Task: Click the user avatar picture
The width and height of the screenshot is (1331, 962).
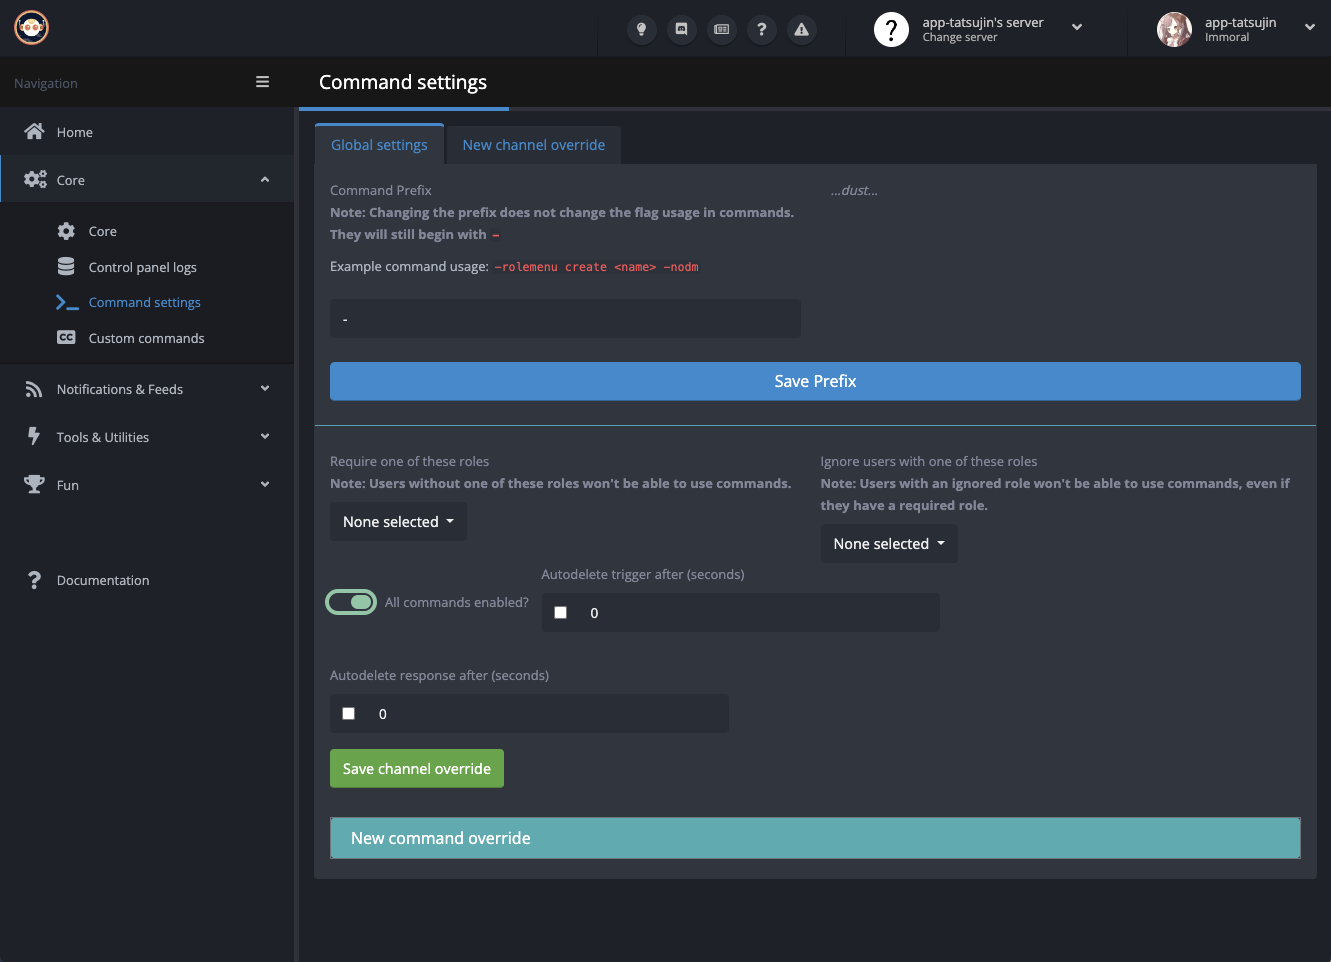Action: (1174, 29)
